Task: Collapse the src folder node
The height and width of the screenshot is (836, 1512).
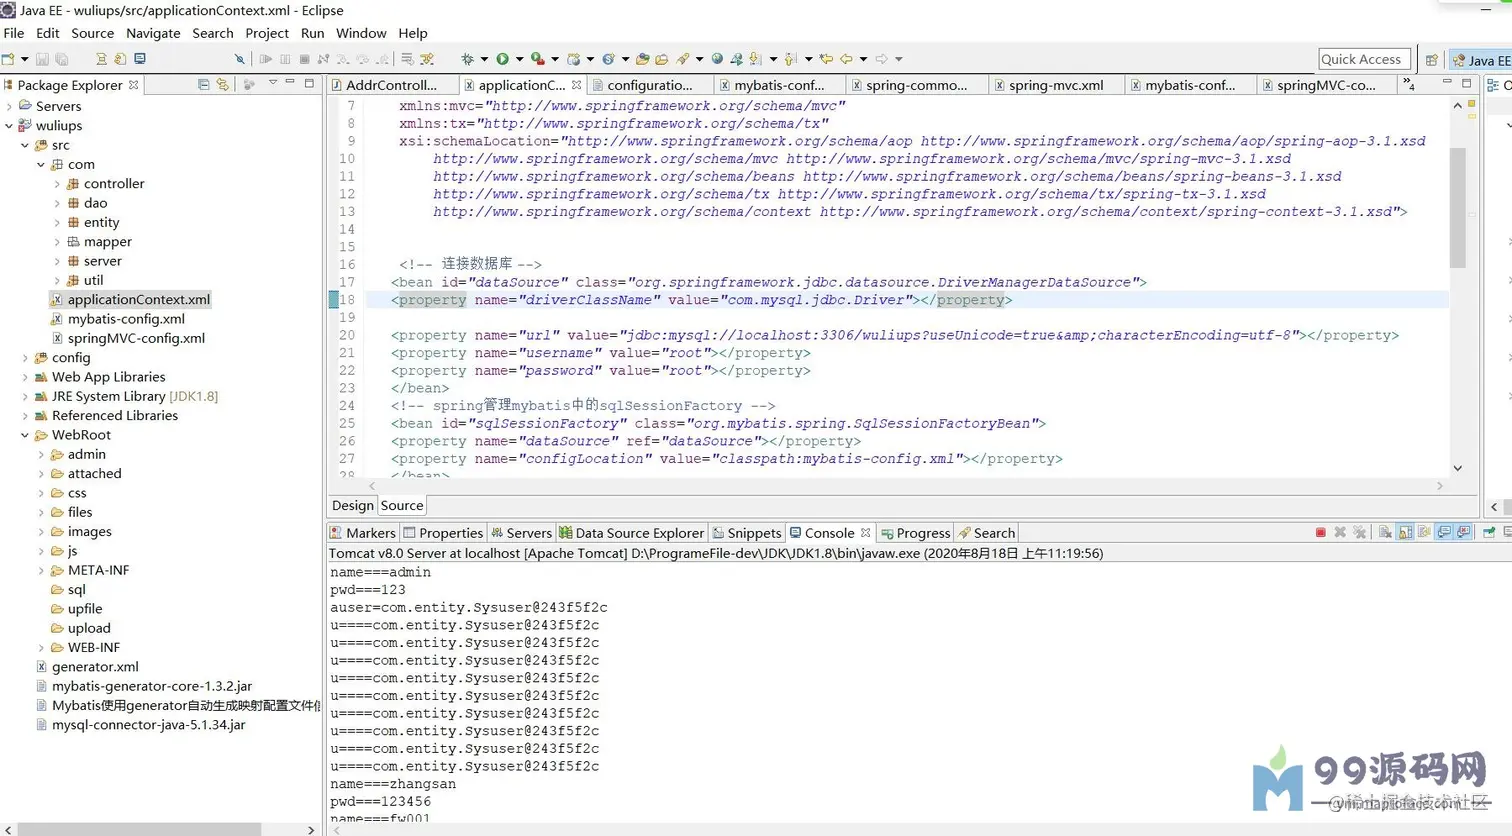Action: pos(25,145)
